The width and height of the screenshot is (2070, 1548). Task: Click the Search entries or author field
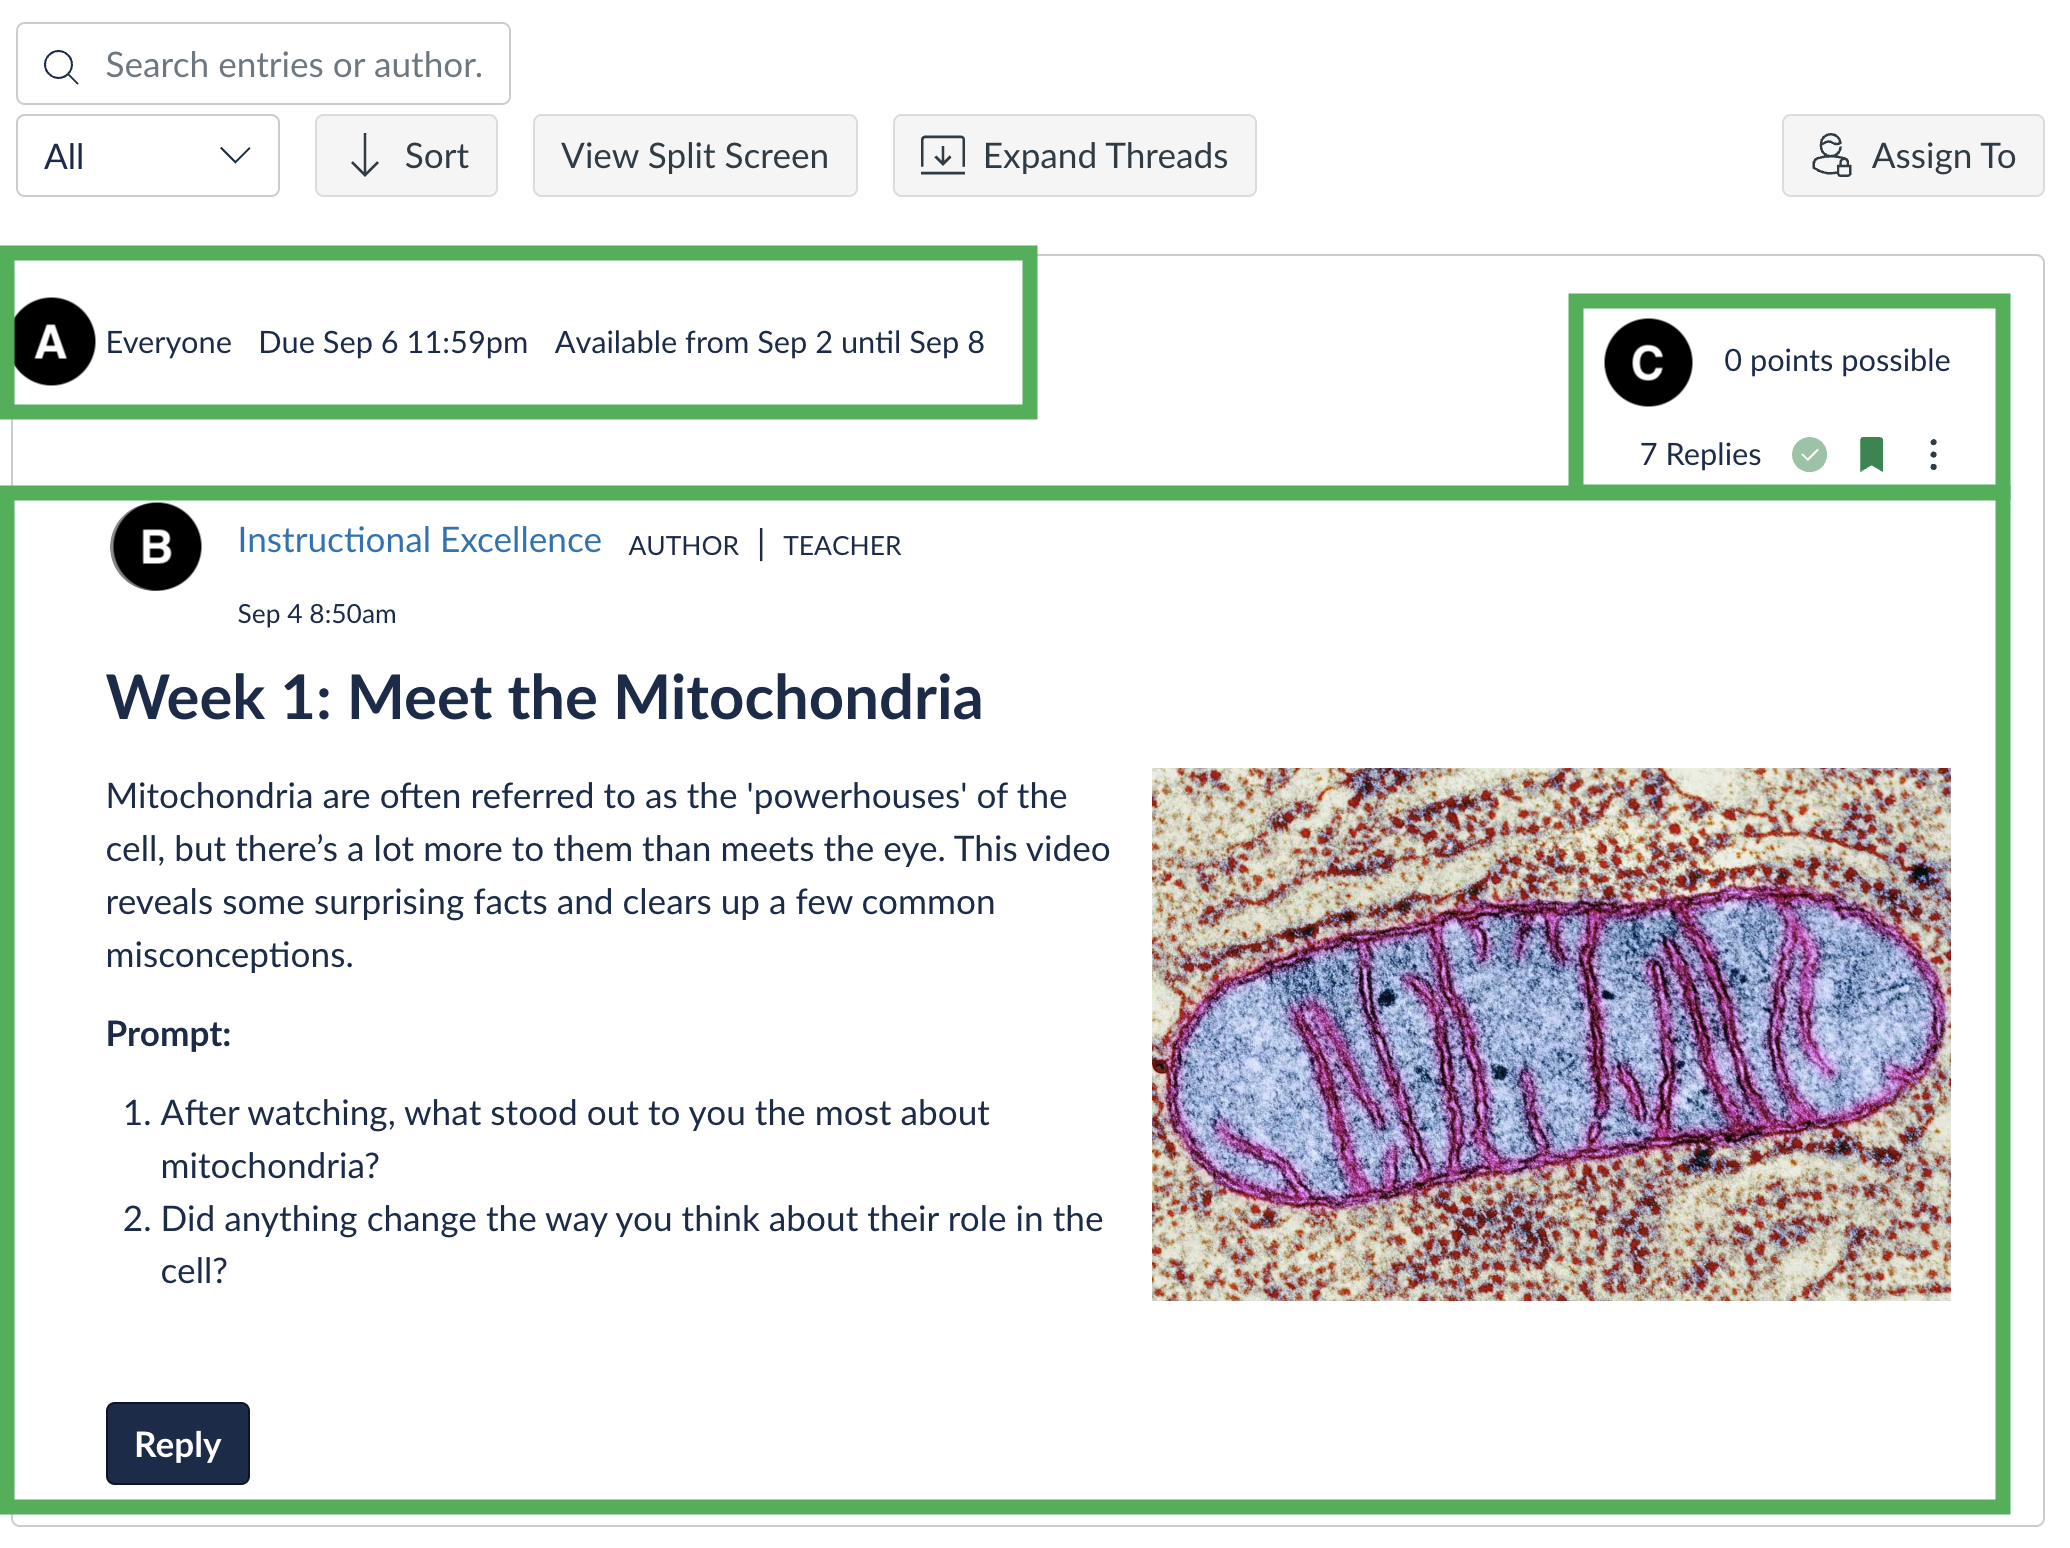pos(263,64)
